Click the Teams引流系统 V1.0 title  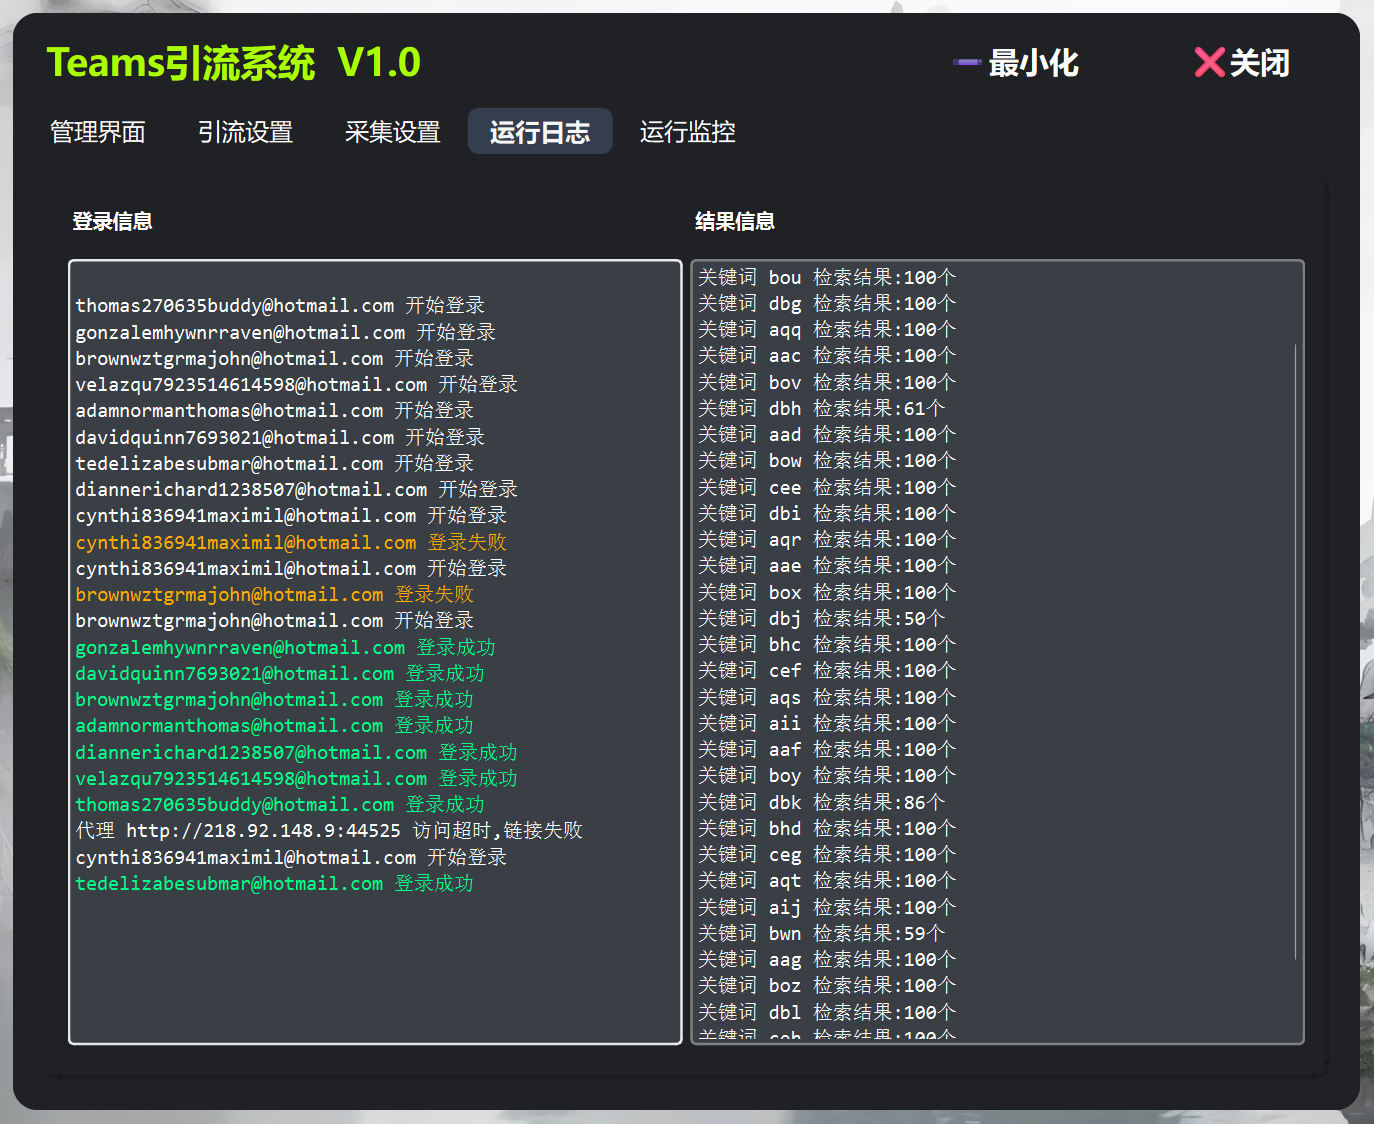click(x=233, y=62)
